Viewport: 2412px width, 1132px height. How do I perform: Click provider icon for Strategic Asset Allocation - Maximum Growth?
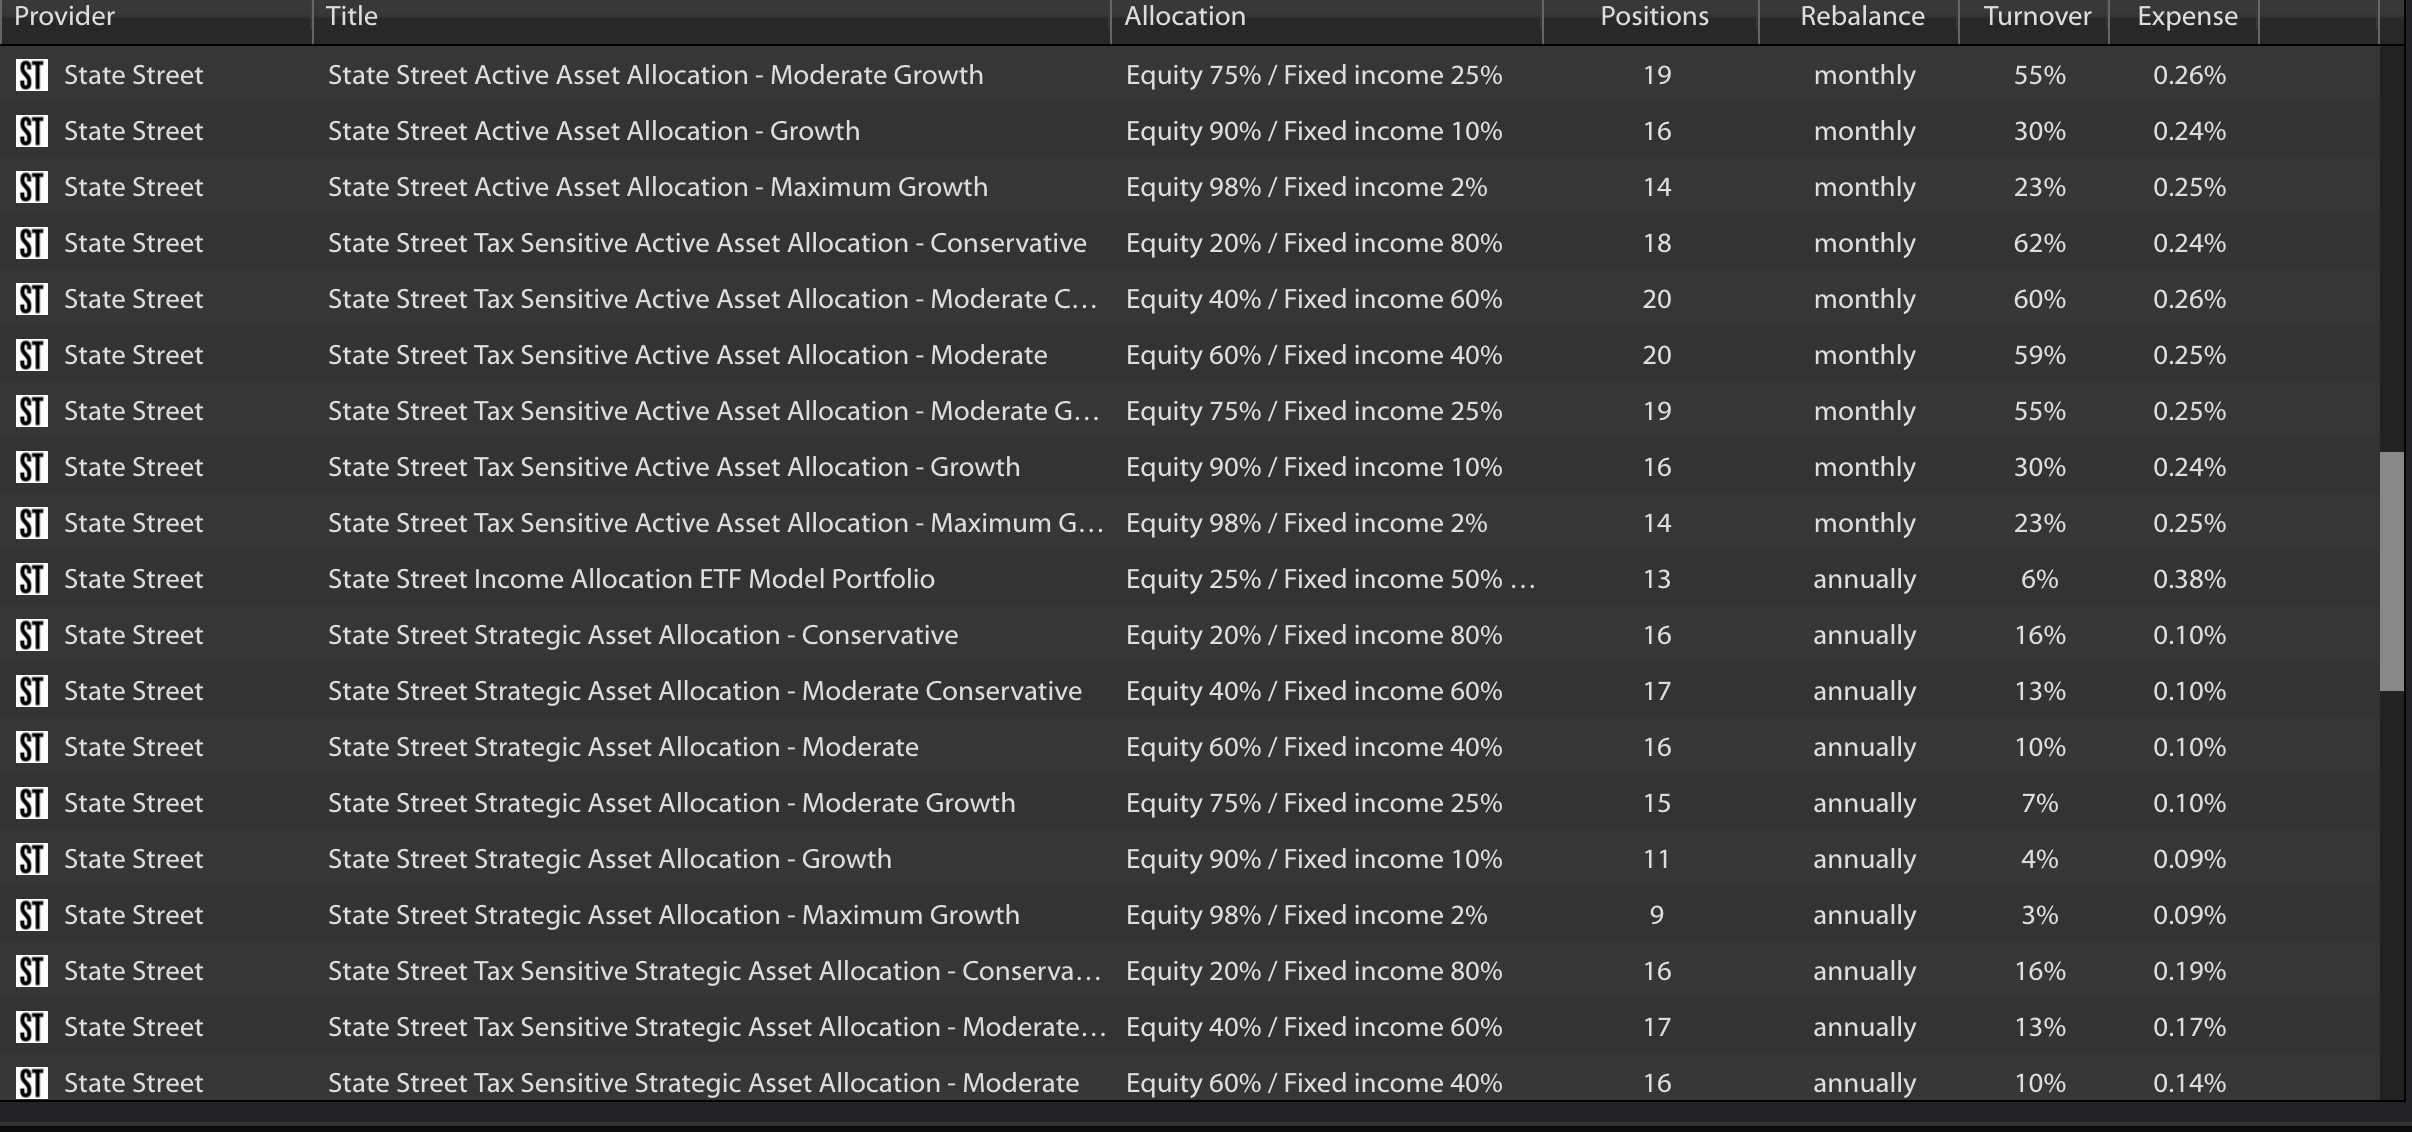tap(32, 915)
